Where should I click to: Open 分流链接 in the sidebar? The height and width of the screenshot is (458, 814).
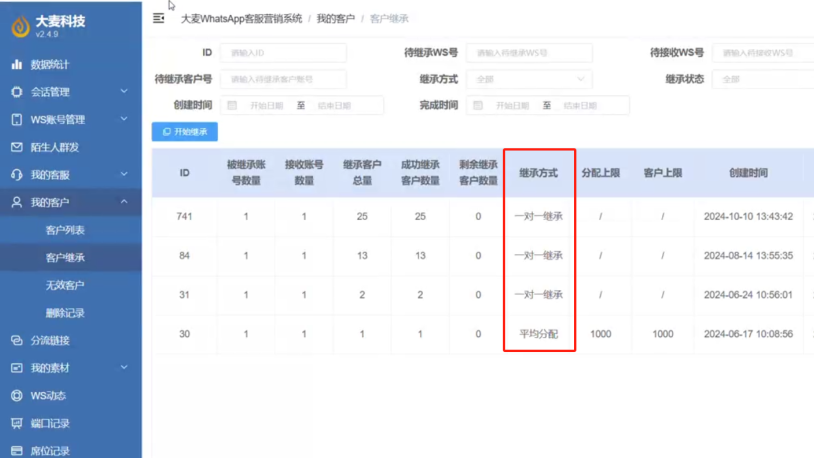point(71,340)
